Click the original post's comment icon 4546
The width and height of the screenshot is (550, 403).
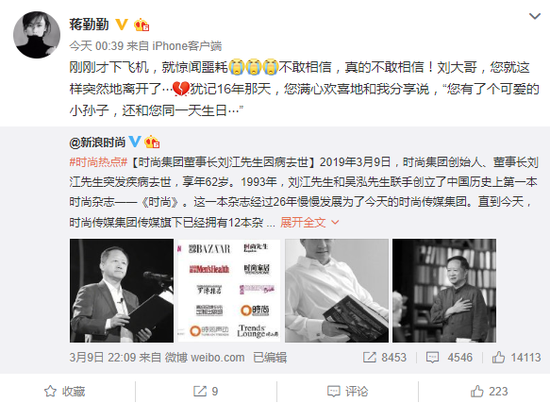click(449, 357)
